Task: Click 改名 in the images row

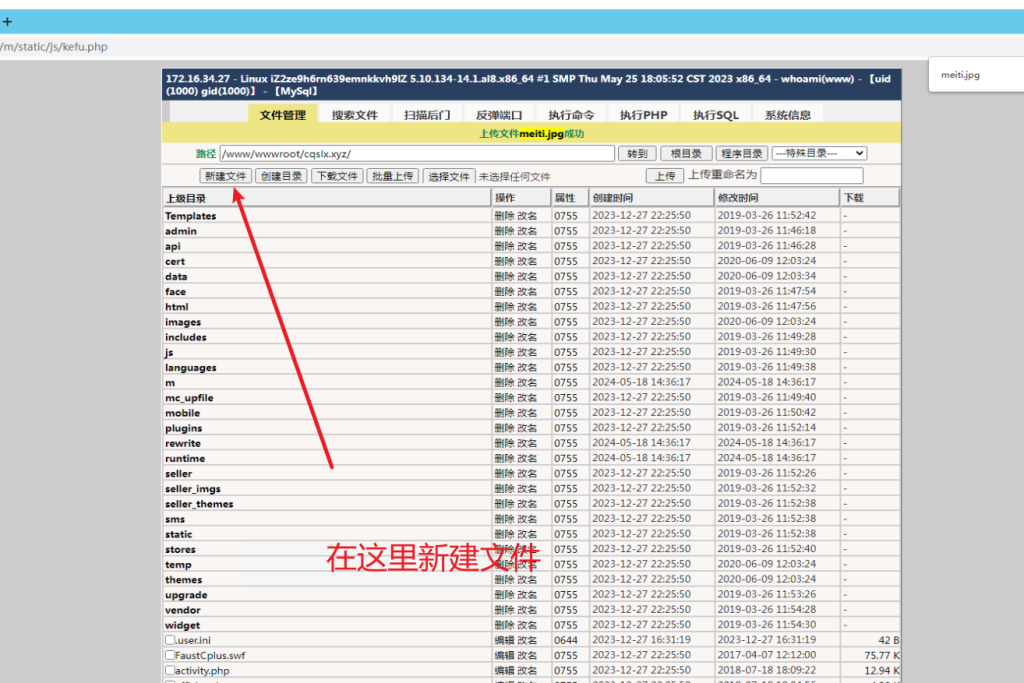Action: (527, 322)
